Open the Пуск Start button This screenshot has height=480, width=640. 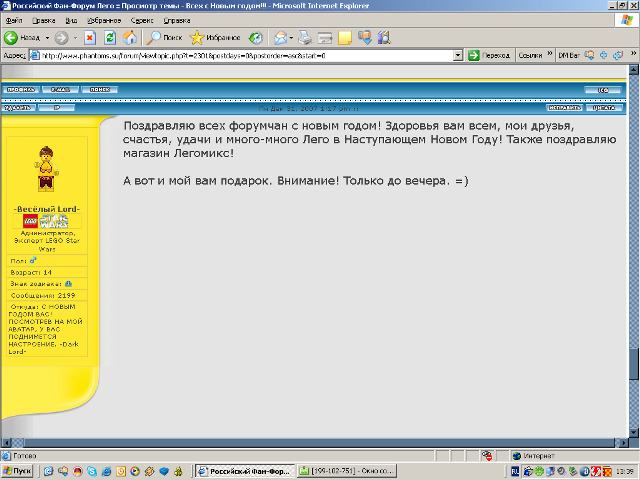[x=17, y=471]
